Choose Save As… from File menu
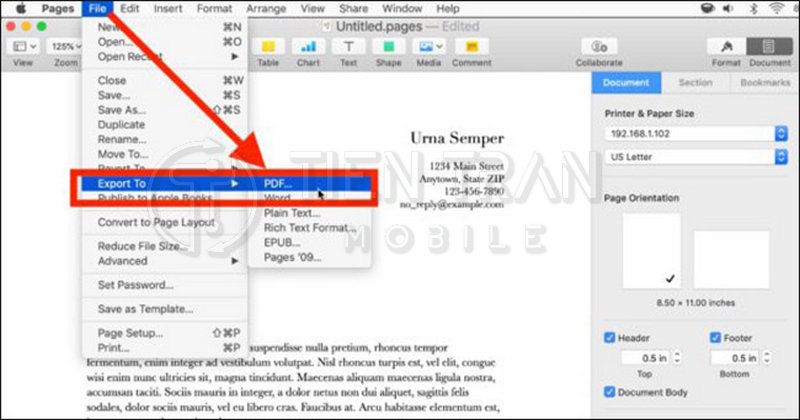This screenshot has height=420, width=800. pyautogui.click(x=165, y=110)
